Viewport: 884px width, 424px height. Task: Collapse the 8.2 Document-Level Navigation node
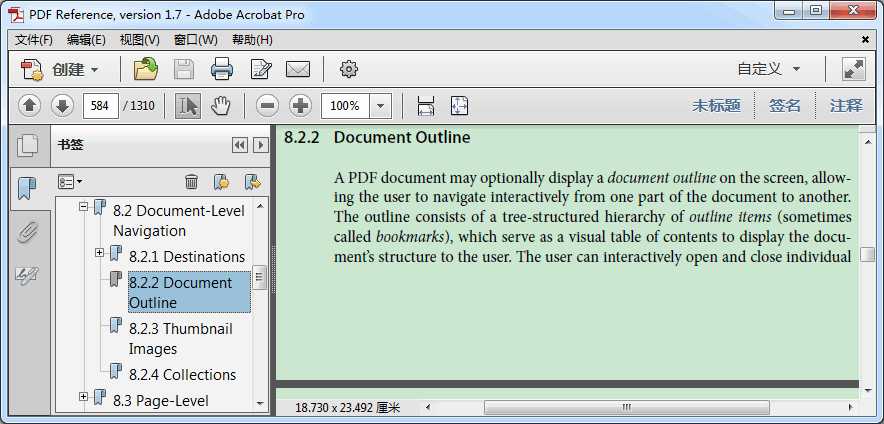click(x=83, y=207)
